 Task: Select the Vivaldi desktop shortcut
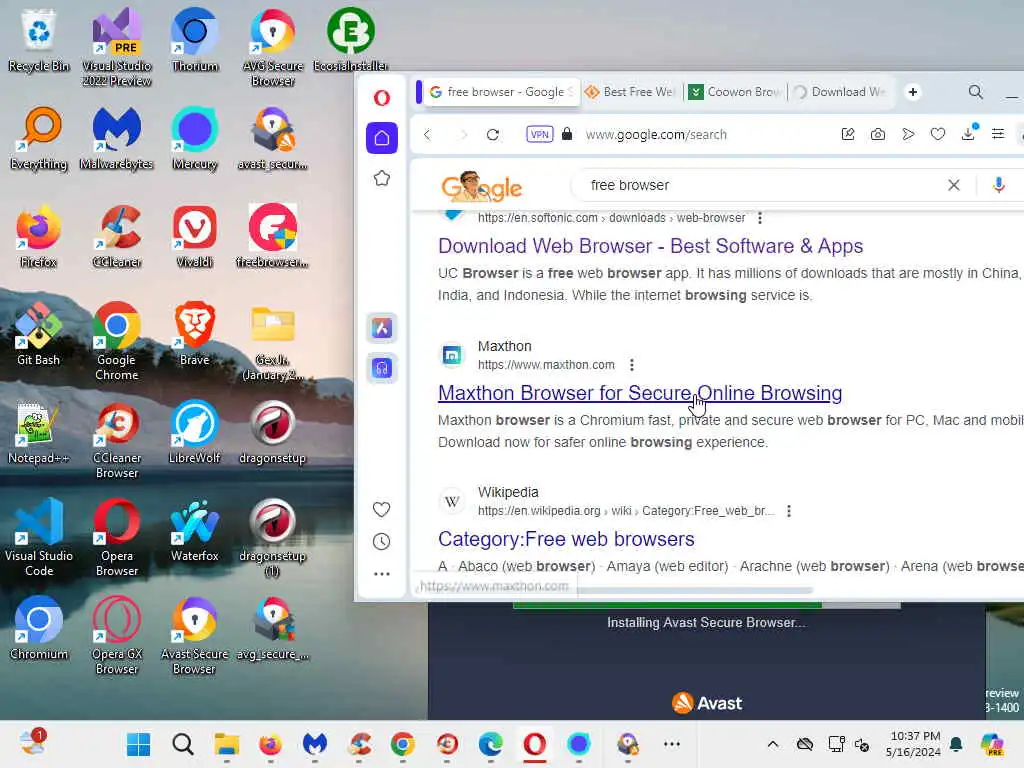[x=195, y=236]
